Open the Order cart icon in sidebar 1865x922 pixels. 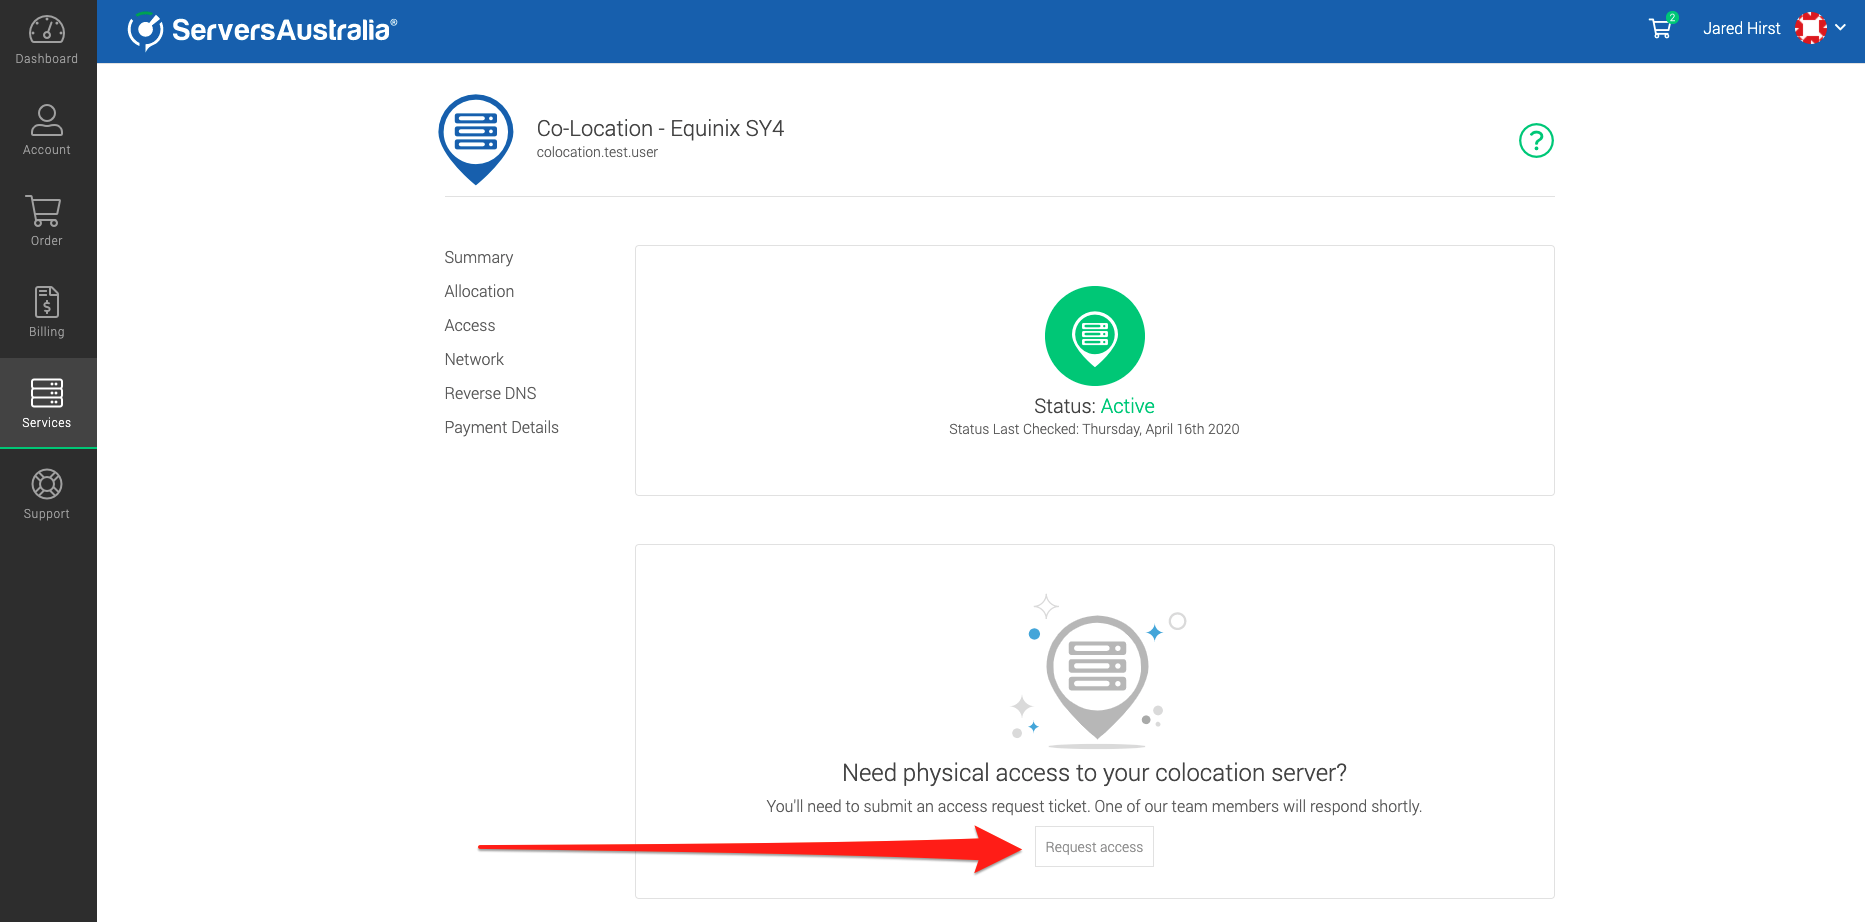coord(47,211)
